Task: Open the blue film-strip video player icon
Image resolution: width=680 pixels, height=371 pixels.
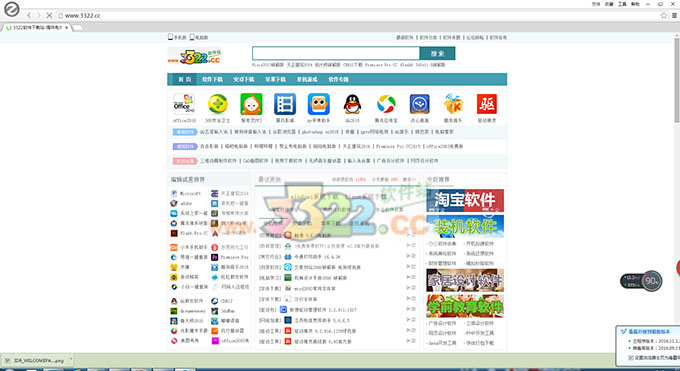Action: point(285,104)
